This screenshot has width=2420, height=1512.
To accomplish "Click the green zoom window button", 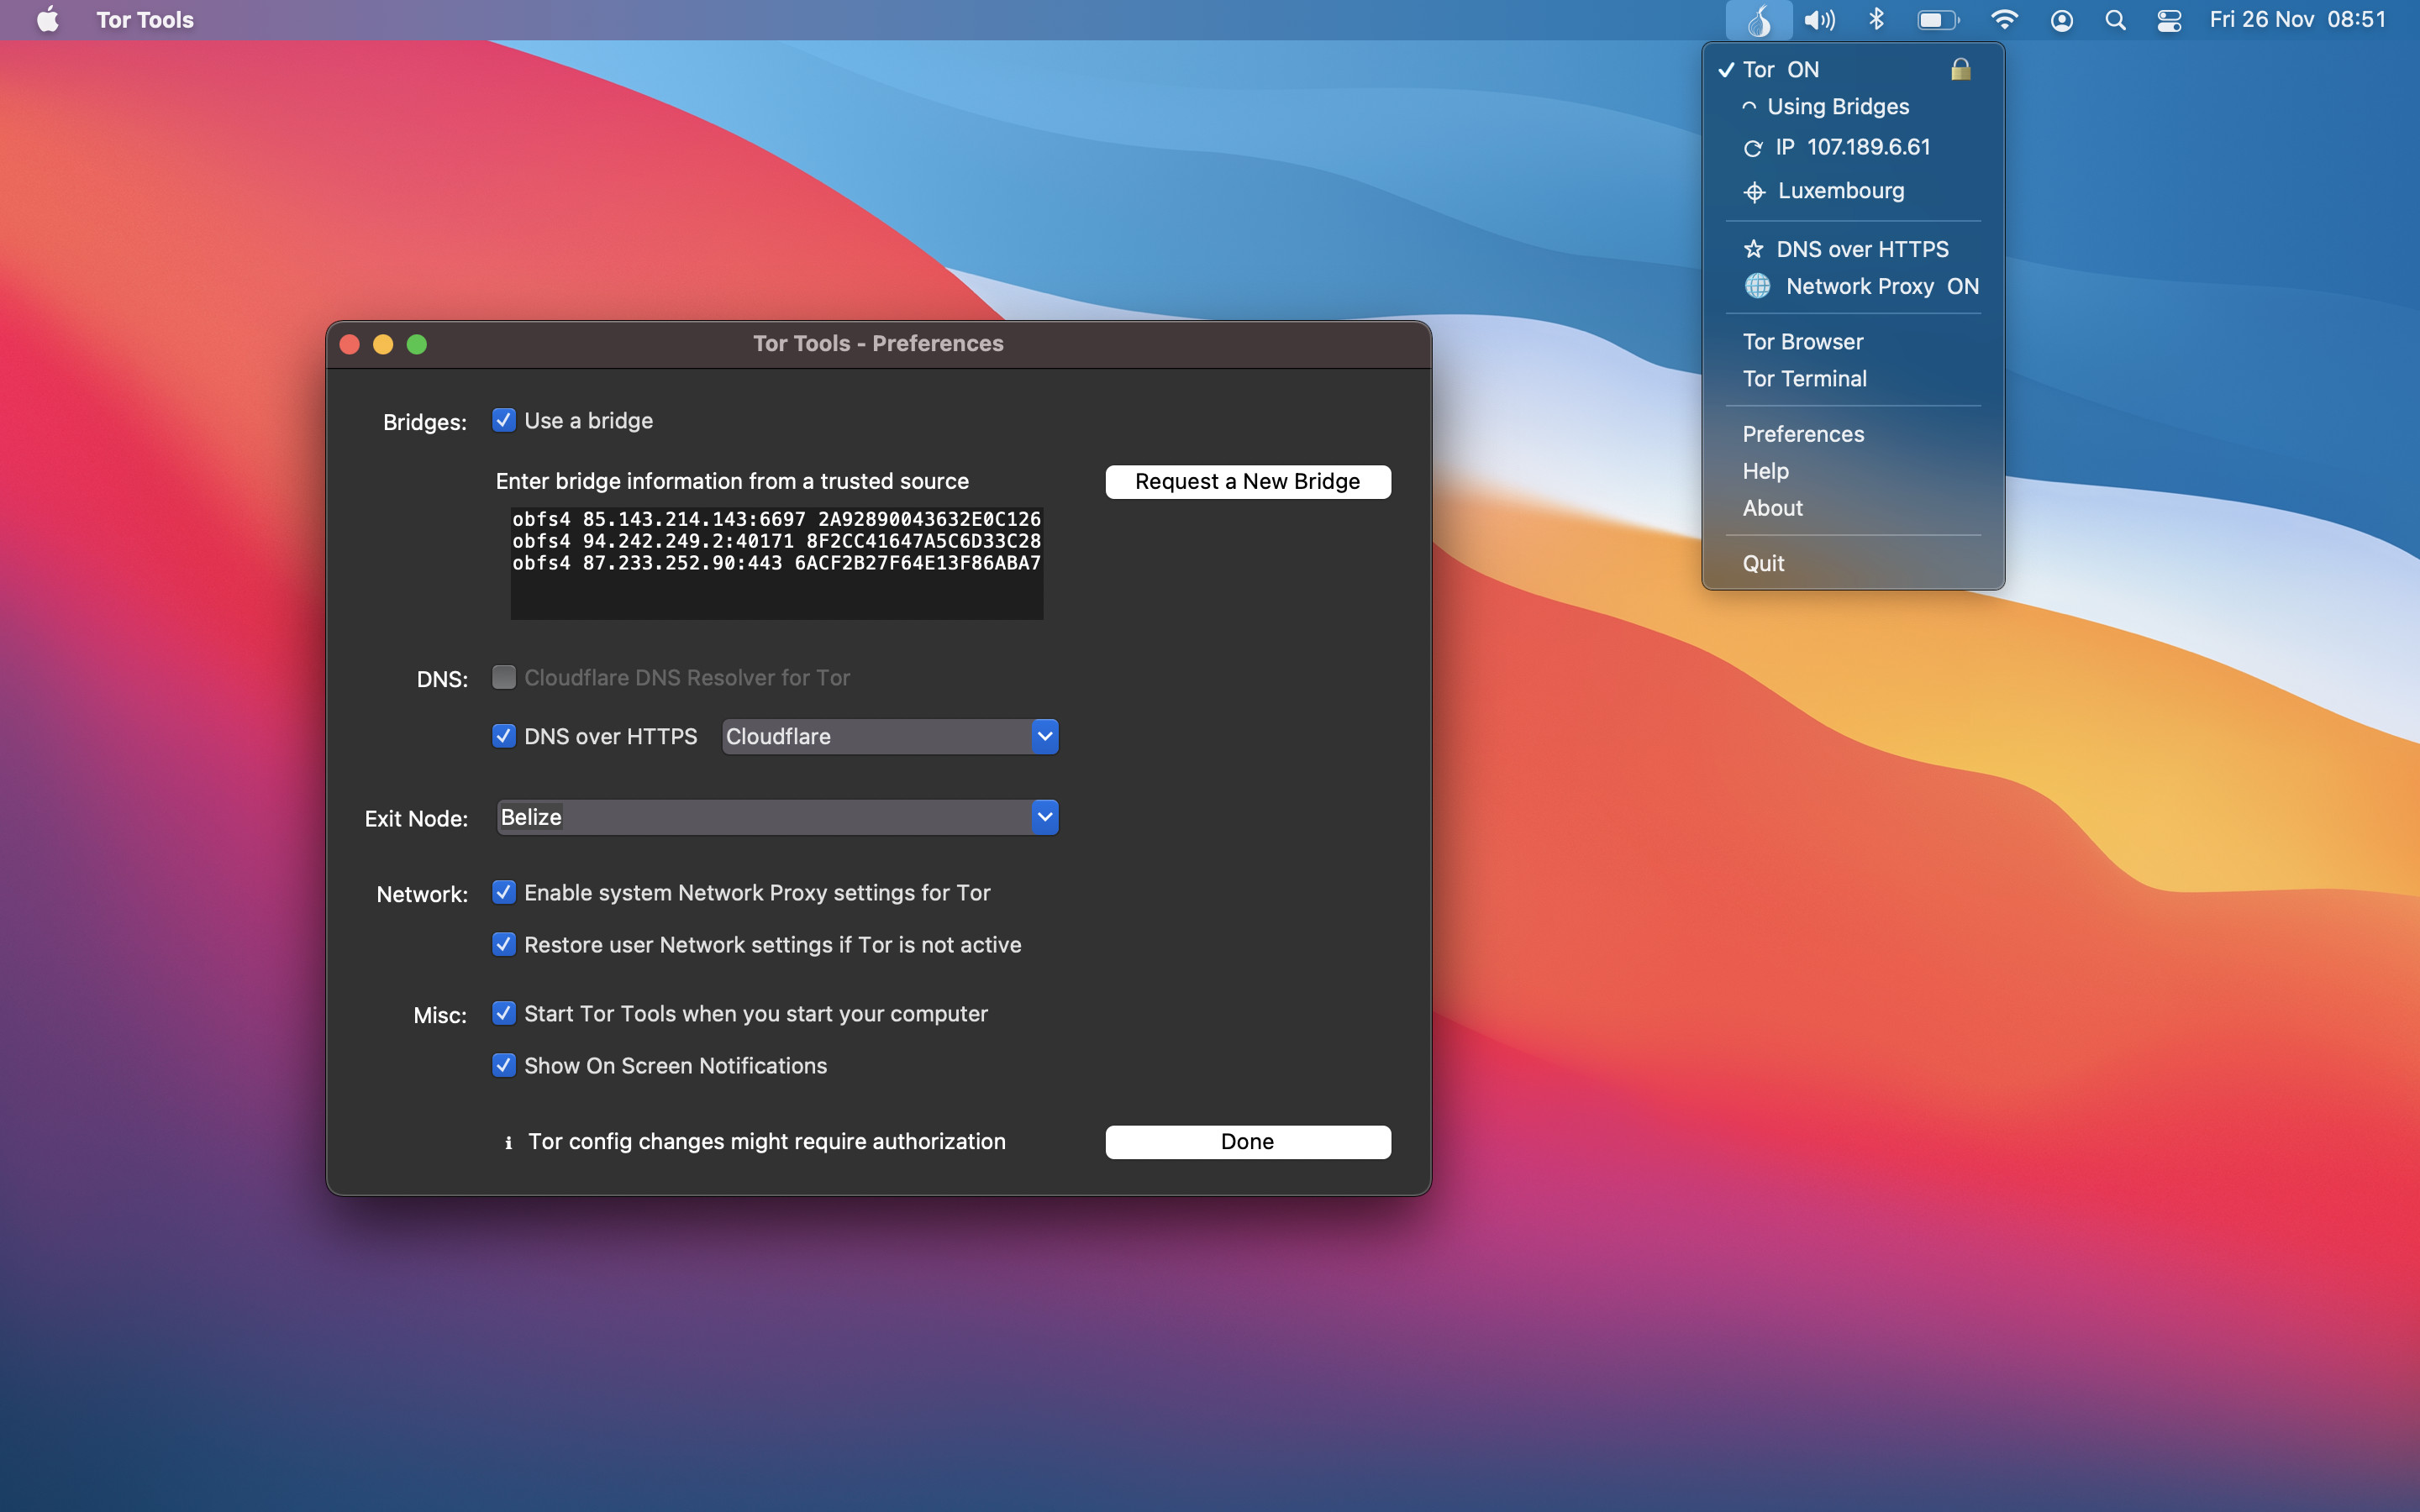I will (x=417, y=344).
